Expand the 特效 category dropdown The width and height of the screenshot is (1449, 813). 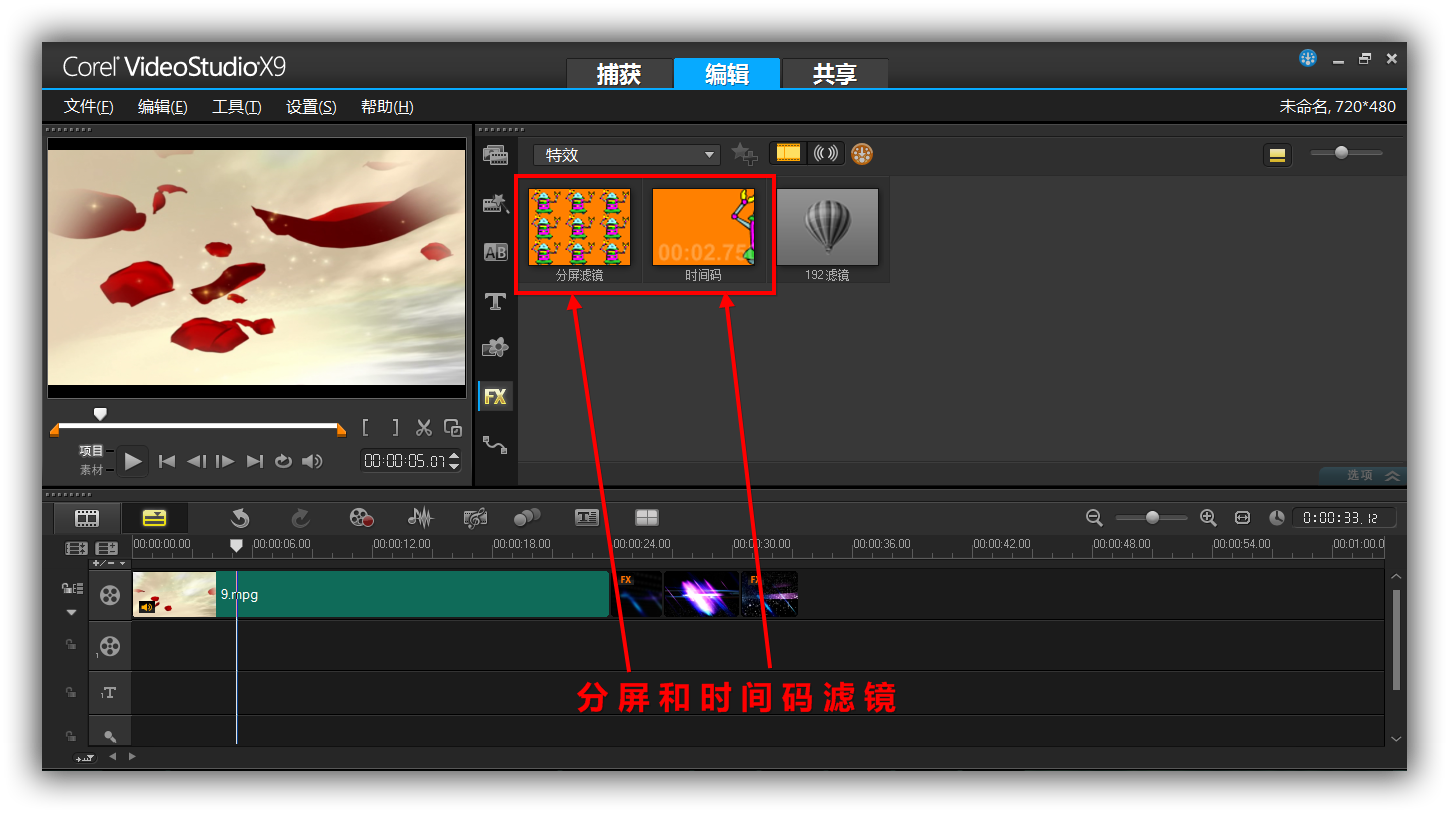tap(709, 155)
